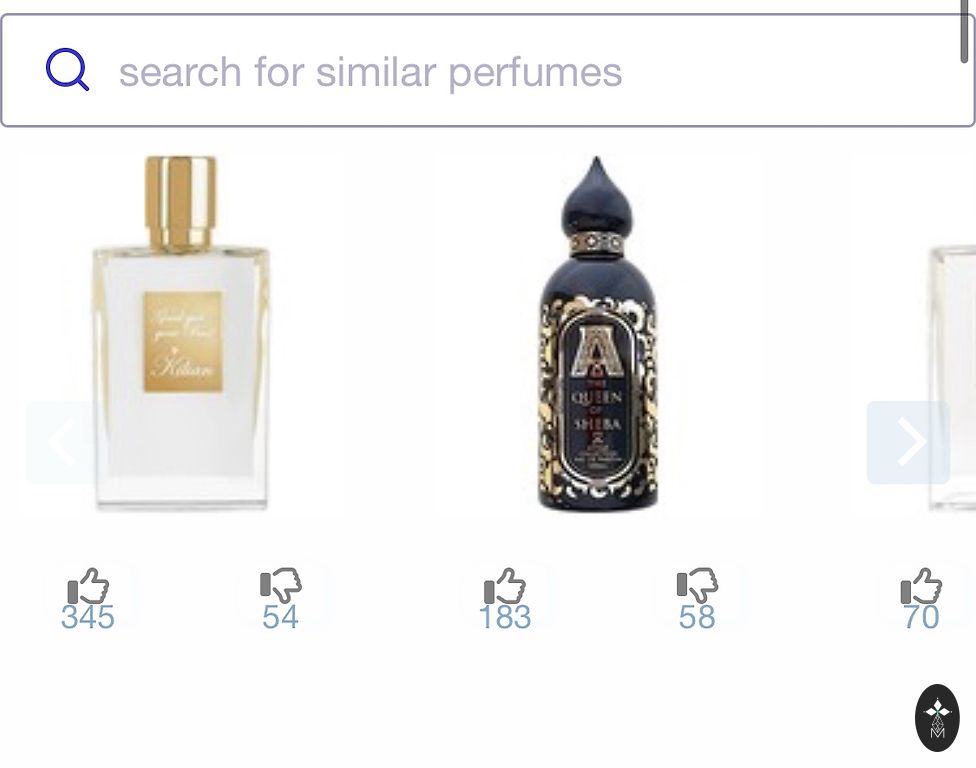Dislike the Kilian perfume thumbs down

click(x=281, y=586)
